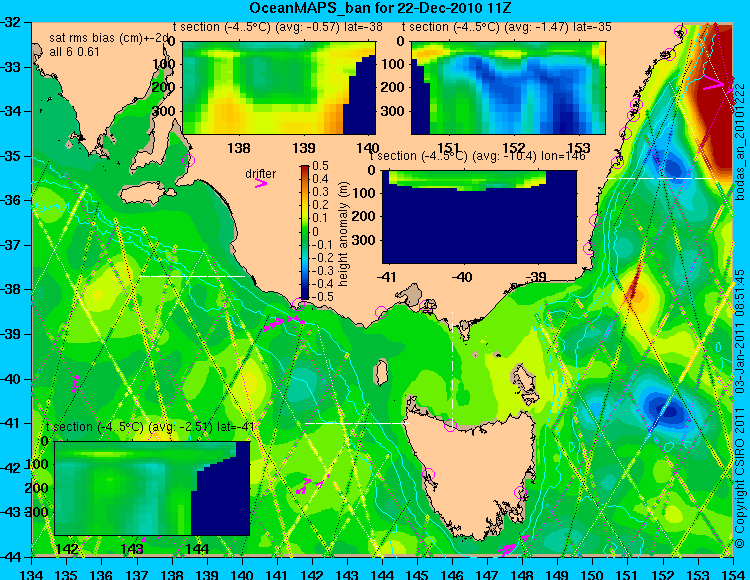Image resolution: width=750 pixels, height=580 pixels.
Task: Select the 't section' title with lat=-35
Action: coord(507,27)
